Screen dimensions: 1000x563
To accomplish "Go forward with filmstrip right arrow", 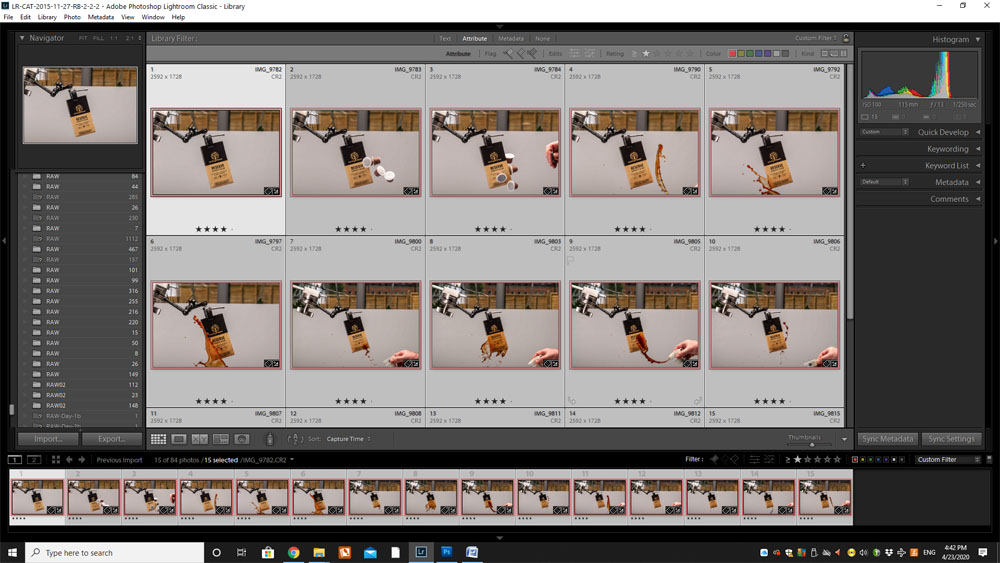I will (82, 459).
